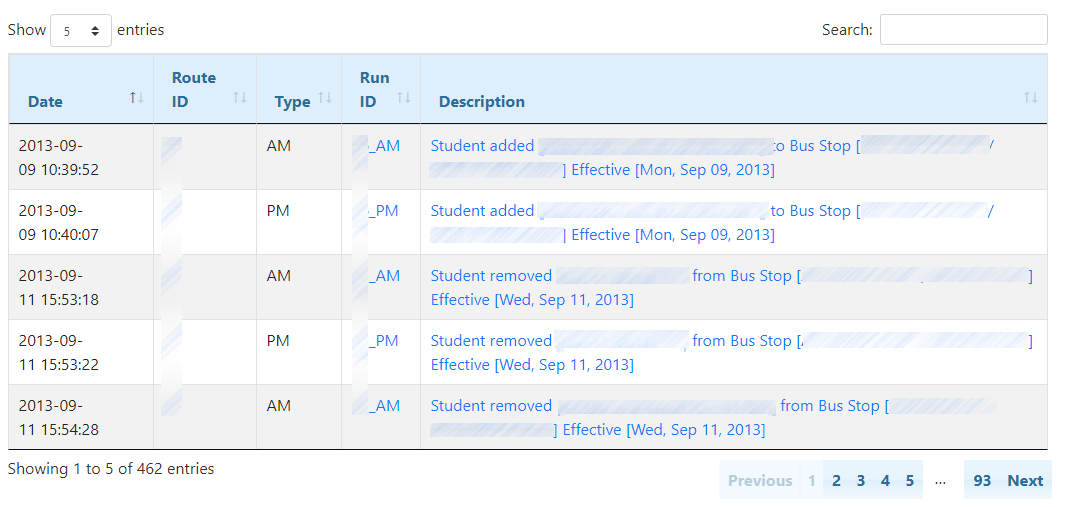Sort Description column using its arrows
The height and width of the screenshot is (507, 1069).
(1031, 97)
